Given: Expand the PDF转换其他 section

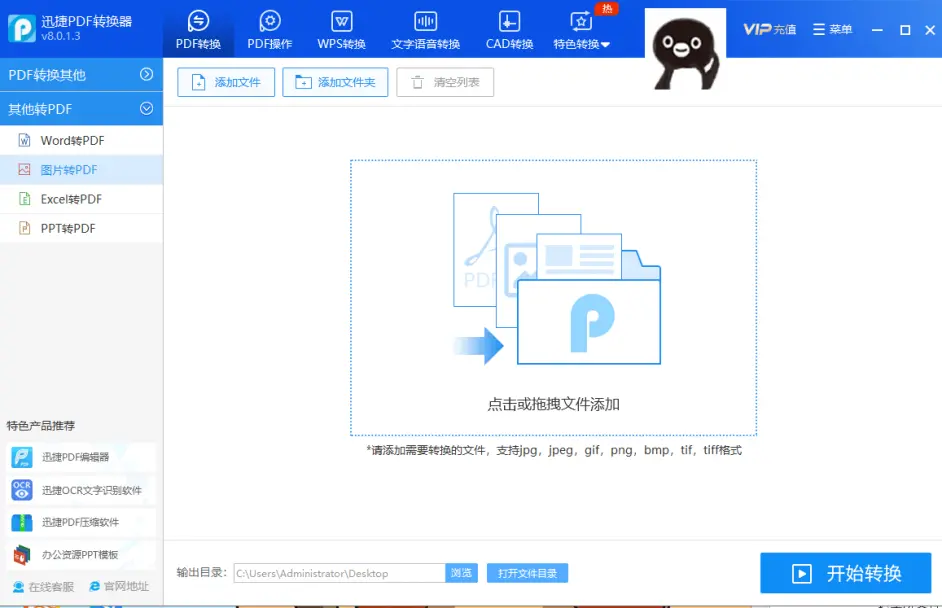Looking at the screenshot, I should [x=81, y=74].
